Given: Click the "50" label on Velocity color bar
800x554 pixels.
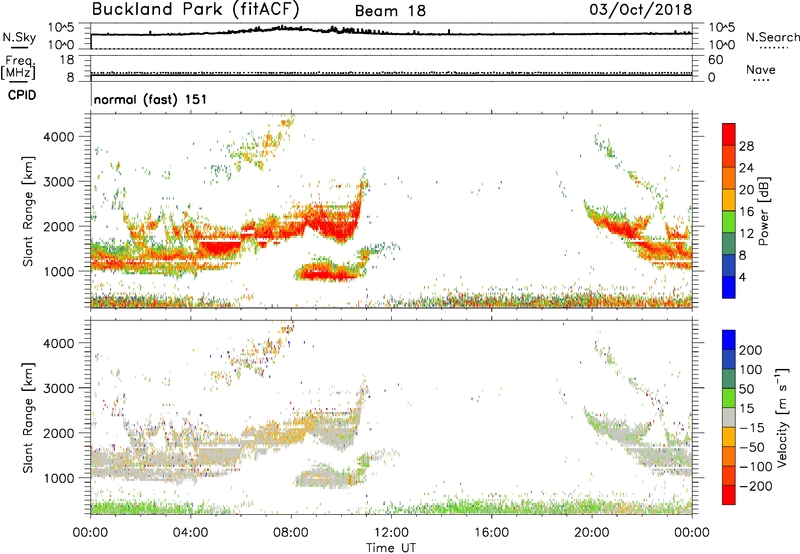Looking at the screenshot, I should (747, 389).
